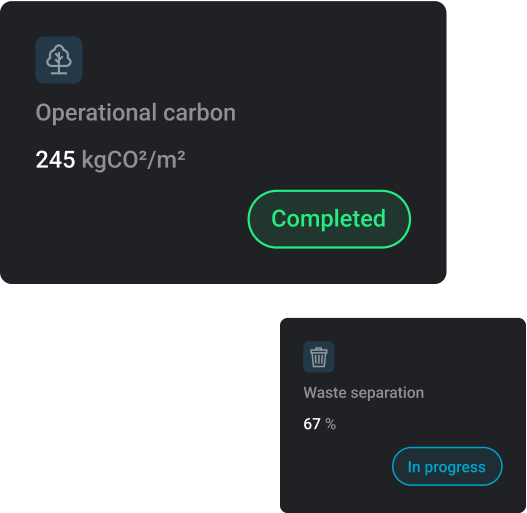Click the kgCO²/m² unit label

[x=133, y=160]
